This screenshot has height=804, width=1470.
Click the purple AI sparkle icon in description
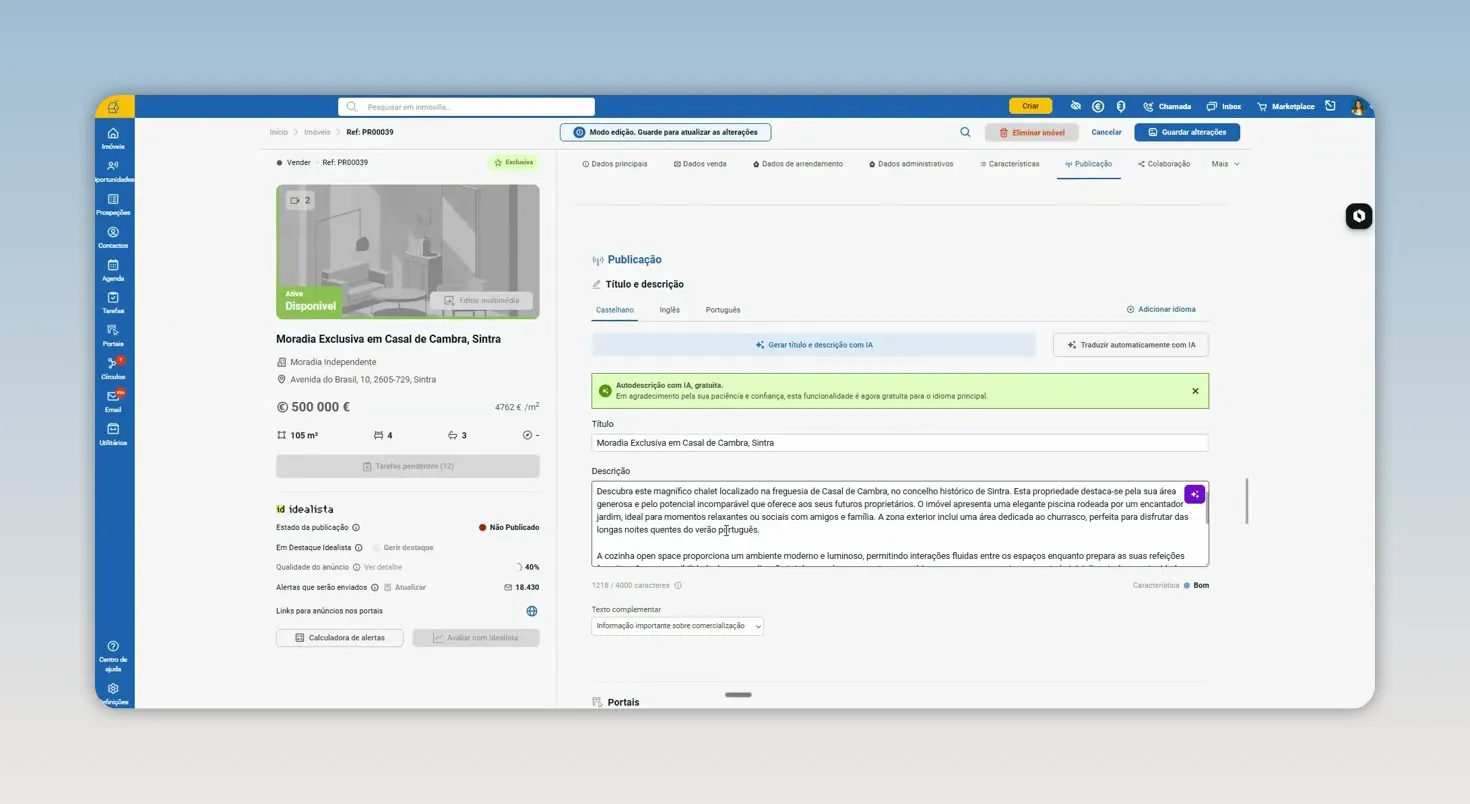coord(1194,494)
